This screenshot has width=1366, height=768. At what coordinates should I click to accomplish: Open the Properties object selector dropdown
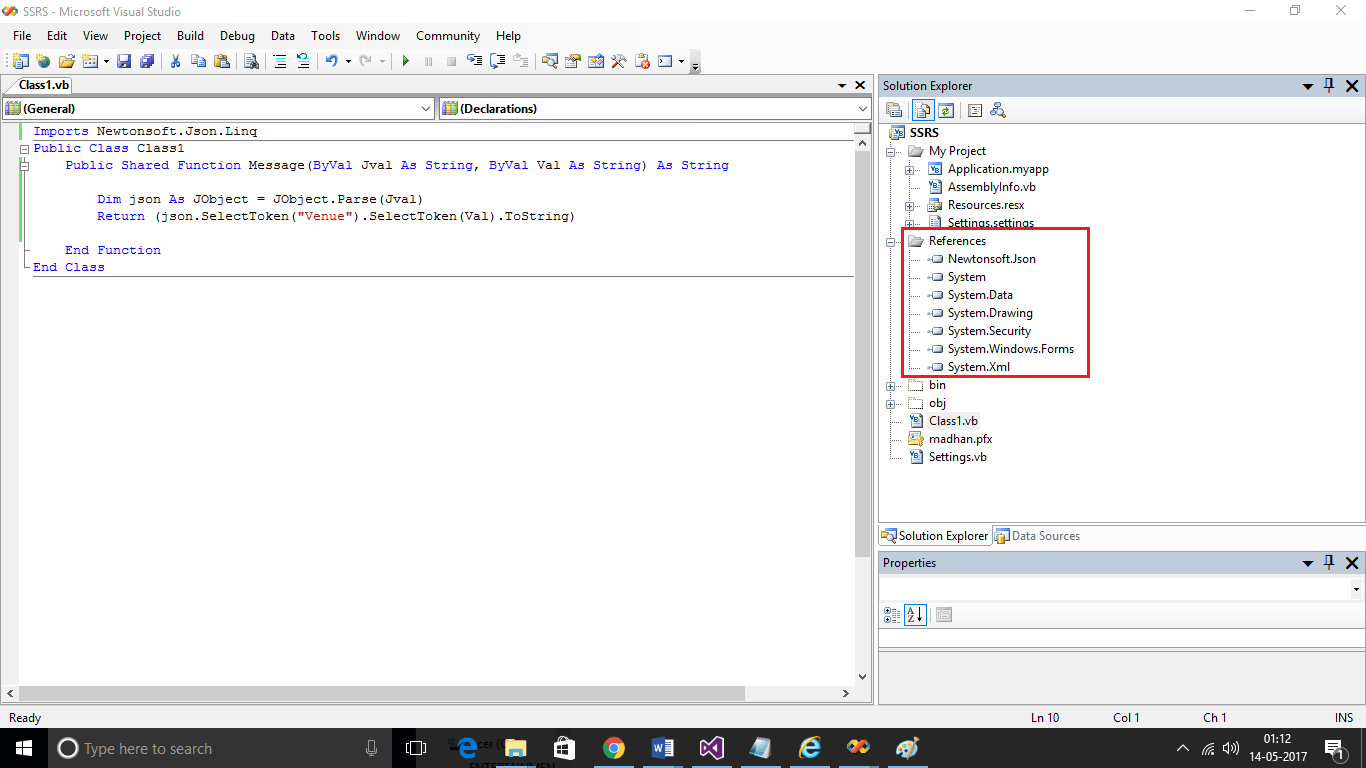point(1357,590)
